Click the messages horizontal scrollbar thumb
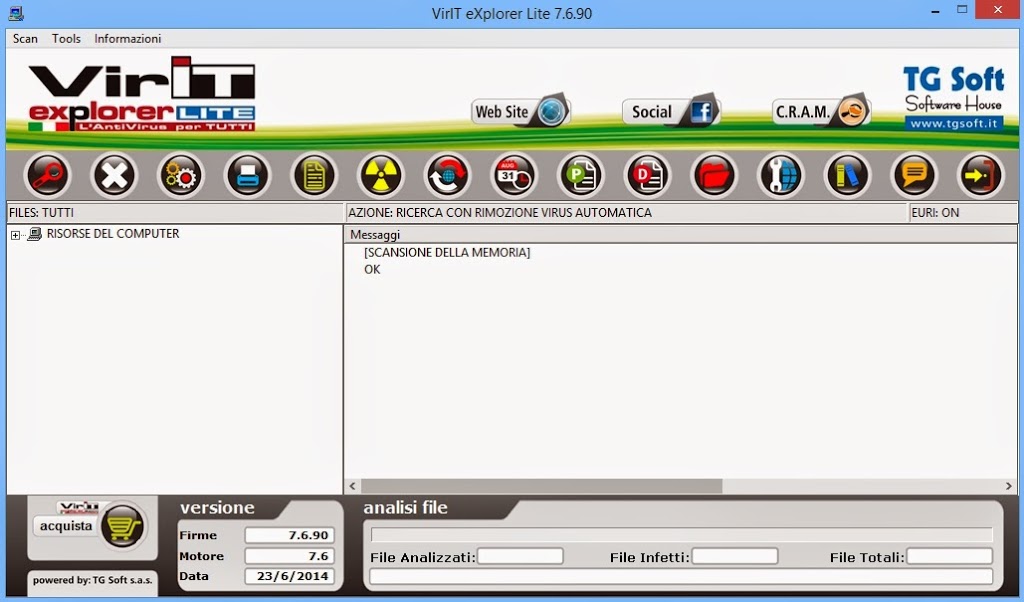The height and width of the screenshot is (602, 1024). (x=541, y=486)
